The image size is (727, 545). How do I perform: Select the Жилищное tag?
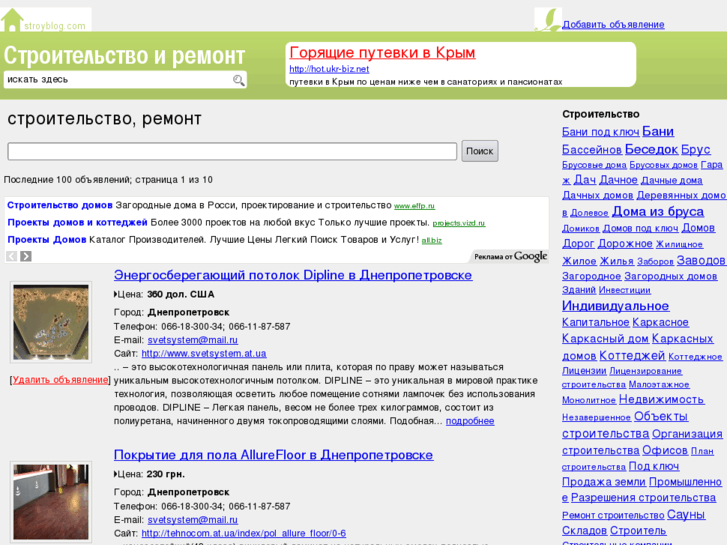(x=679, y=244)
